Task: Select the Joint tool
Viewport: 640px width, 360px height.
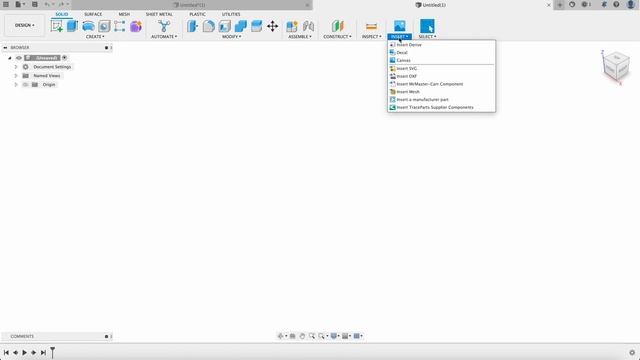Action: pyautogui.click(x=308, y=26)
